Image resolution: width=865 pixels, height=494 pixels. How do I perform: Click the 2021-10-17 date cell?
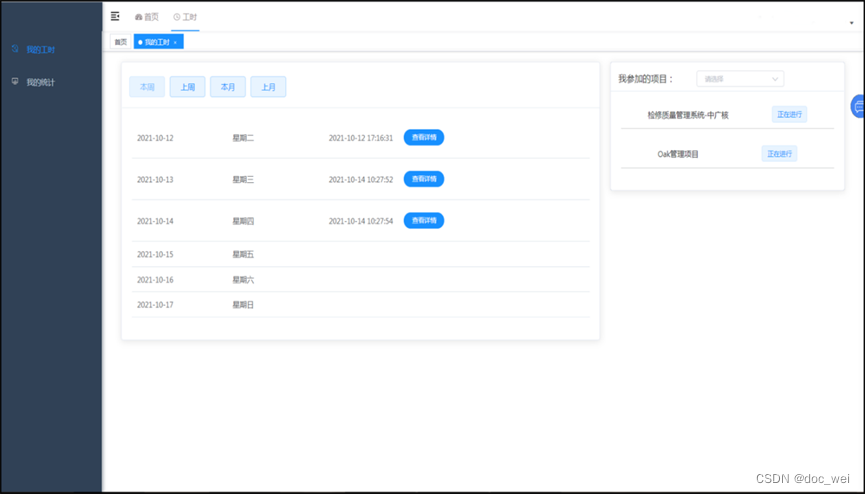[x=155, y=305]
